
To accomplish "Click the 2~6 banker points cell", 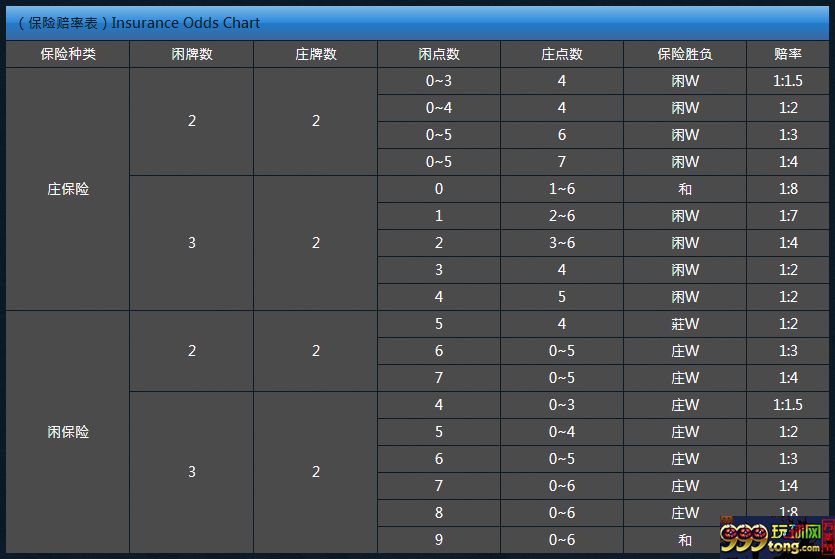I will coord(562,216).
